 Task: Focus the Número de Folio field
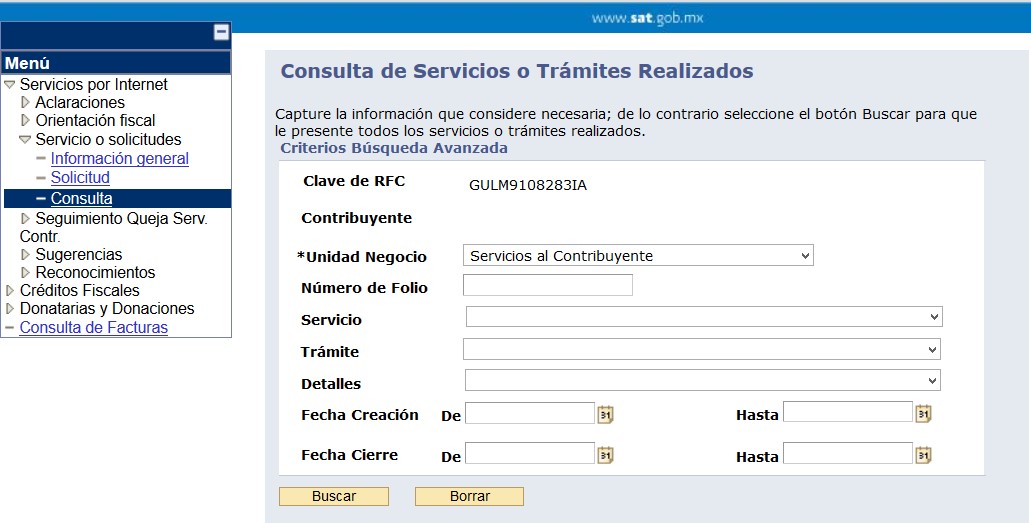[548, 285]
